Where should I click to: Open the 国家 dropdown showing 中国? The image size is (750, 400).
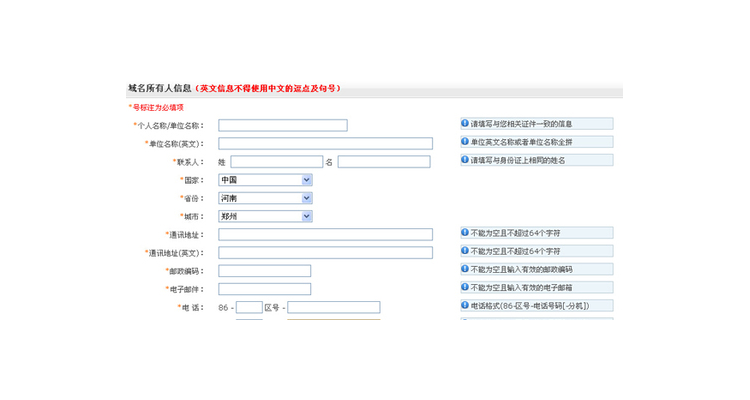coord(265,180)
